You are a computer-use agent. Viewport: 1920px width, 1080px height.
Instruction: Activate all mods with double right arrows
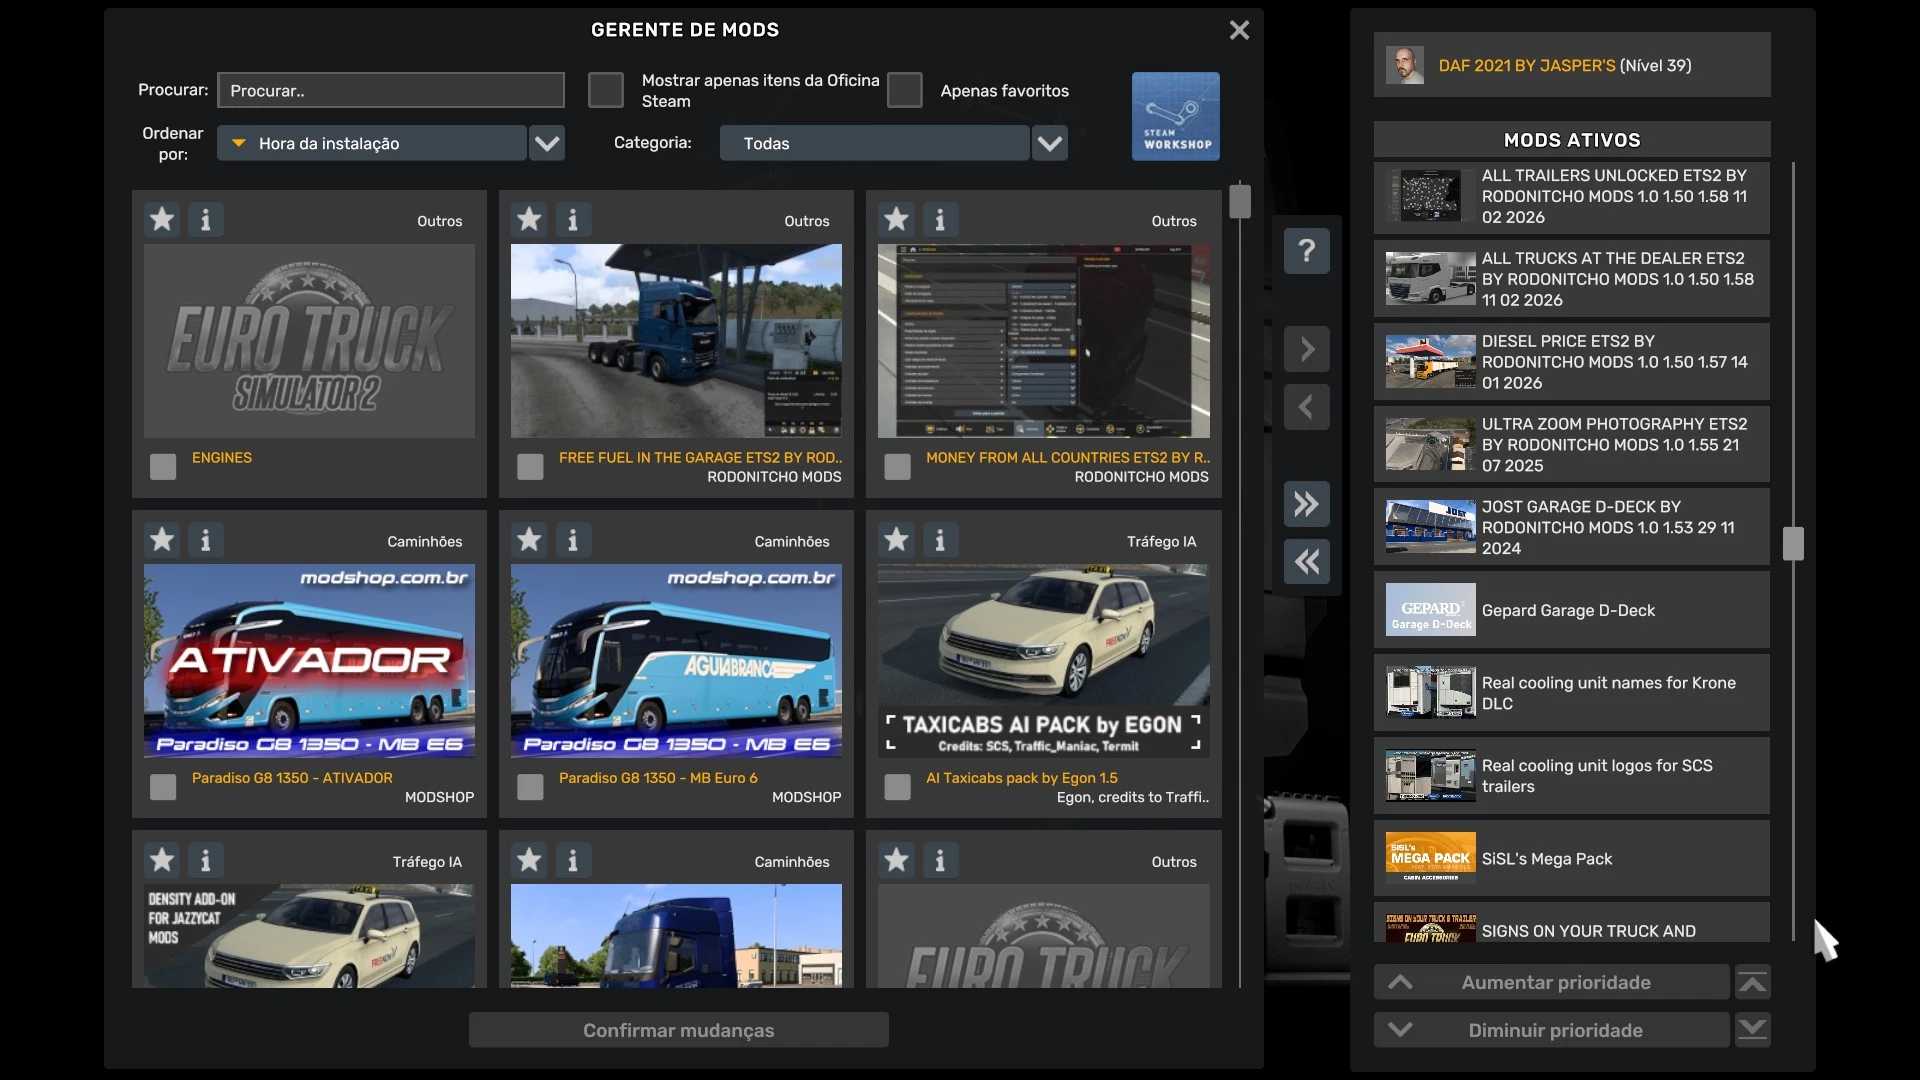click(1306, 504)
